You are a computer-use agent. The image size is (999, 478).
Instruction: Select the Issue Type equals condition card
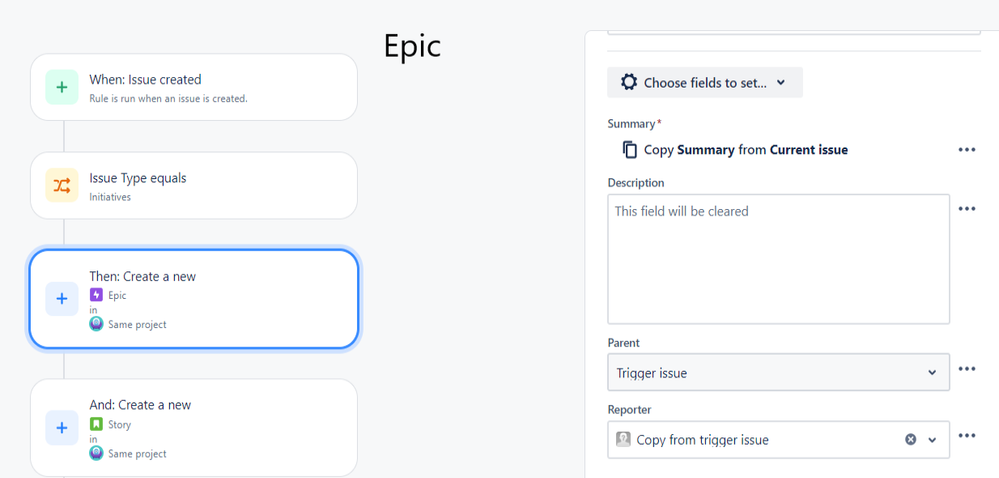(x=194, y=185)
